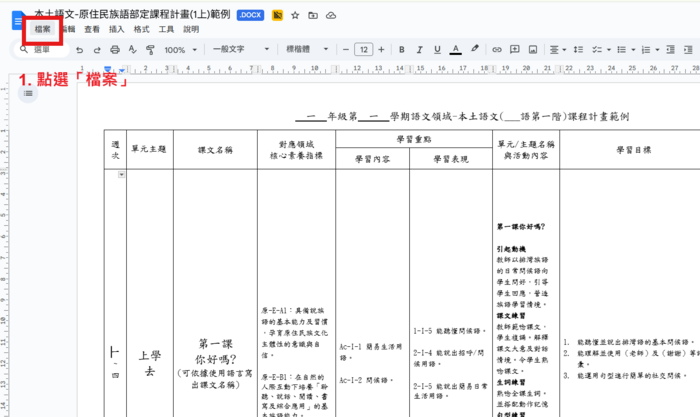Click the insert link icon
The height and width of the screenshot is (417, 700).
[498, 49]
